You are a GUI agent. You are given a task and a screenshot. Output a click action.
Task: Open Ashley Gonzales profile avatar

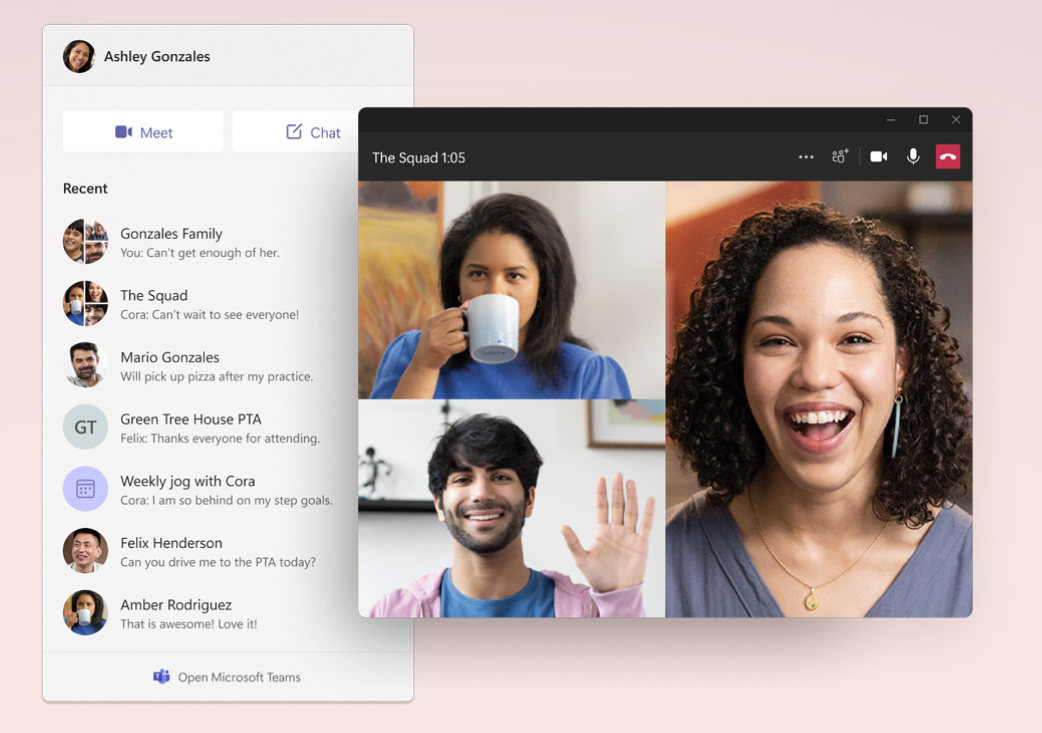(x=79, y=56)
